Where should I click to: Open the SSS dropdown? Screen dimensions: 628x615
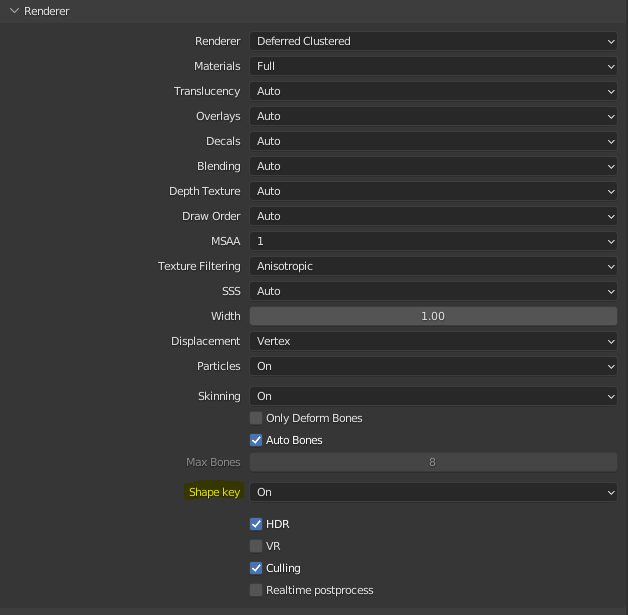click(x=432, y=291)
